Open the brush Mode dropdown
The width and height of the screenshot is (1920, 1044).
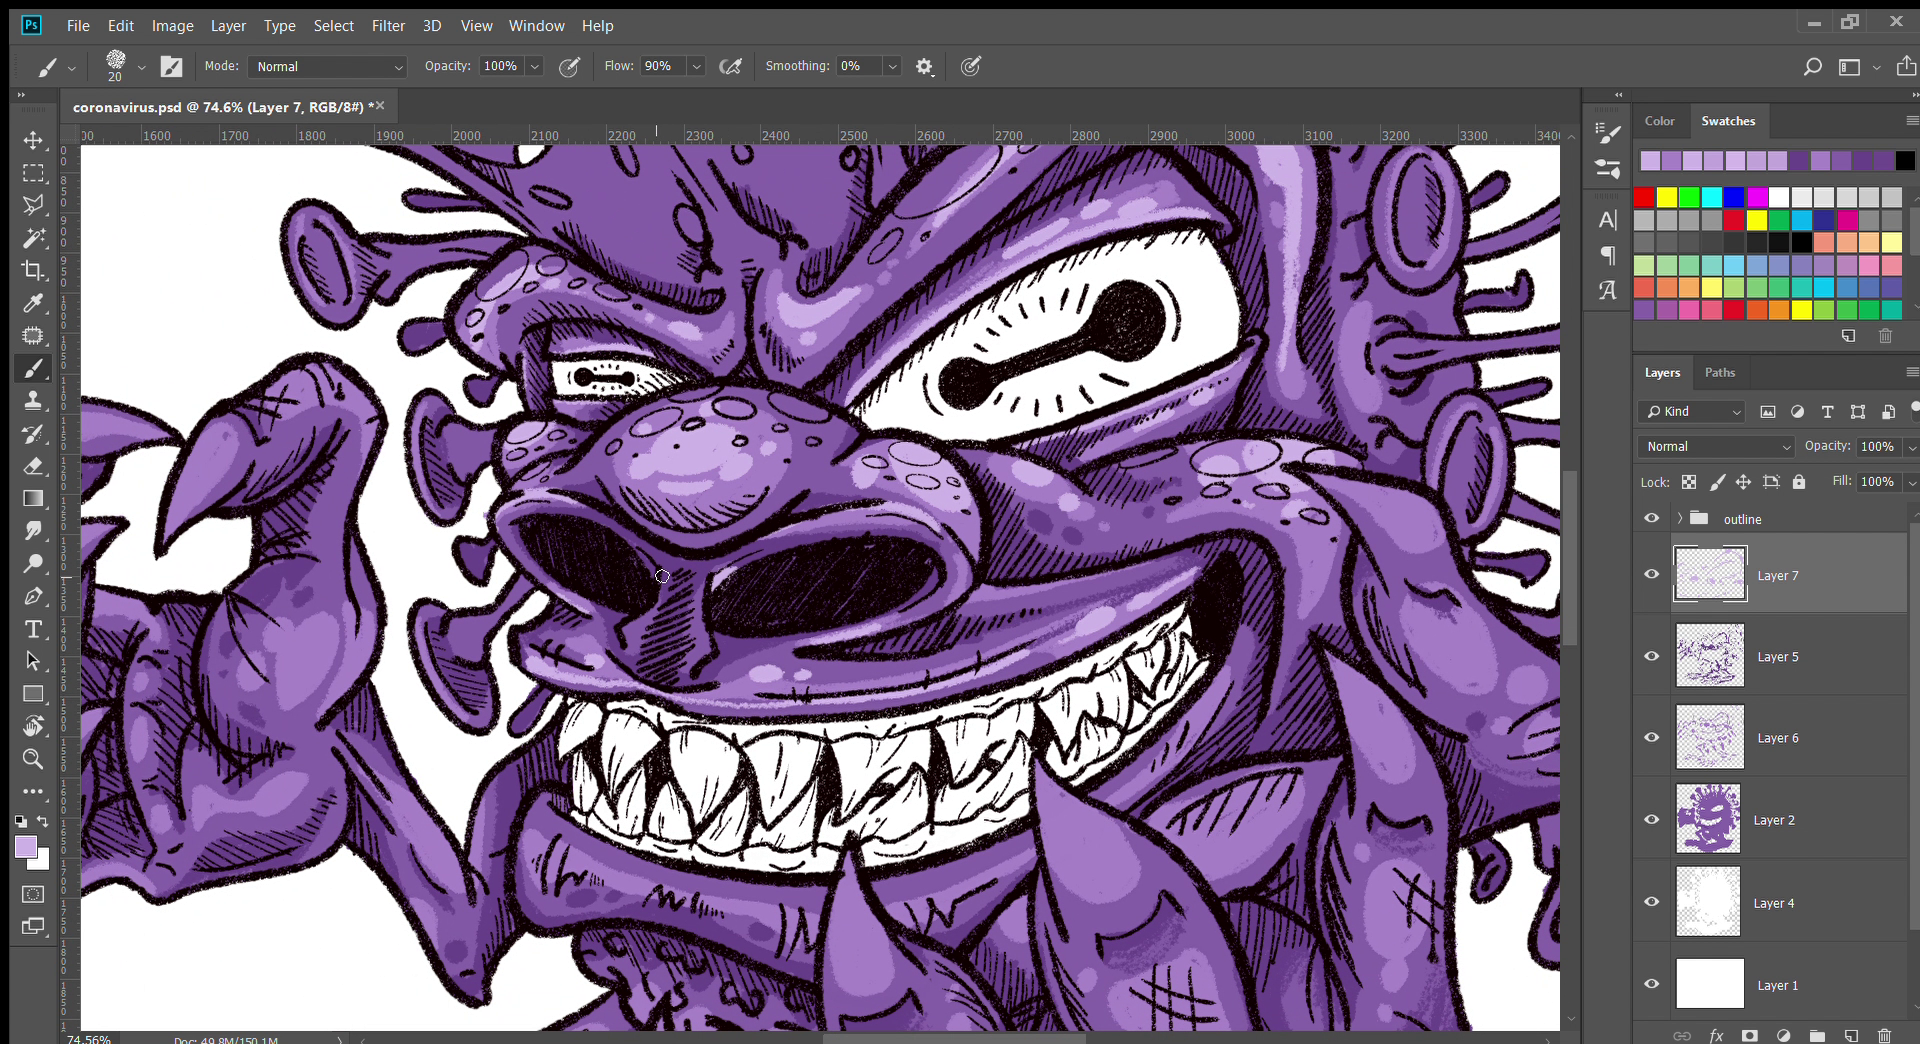[x=327, y=67]
